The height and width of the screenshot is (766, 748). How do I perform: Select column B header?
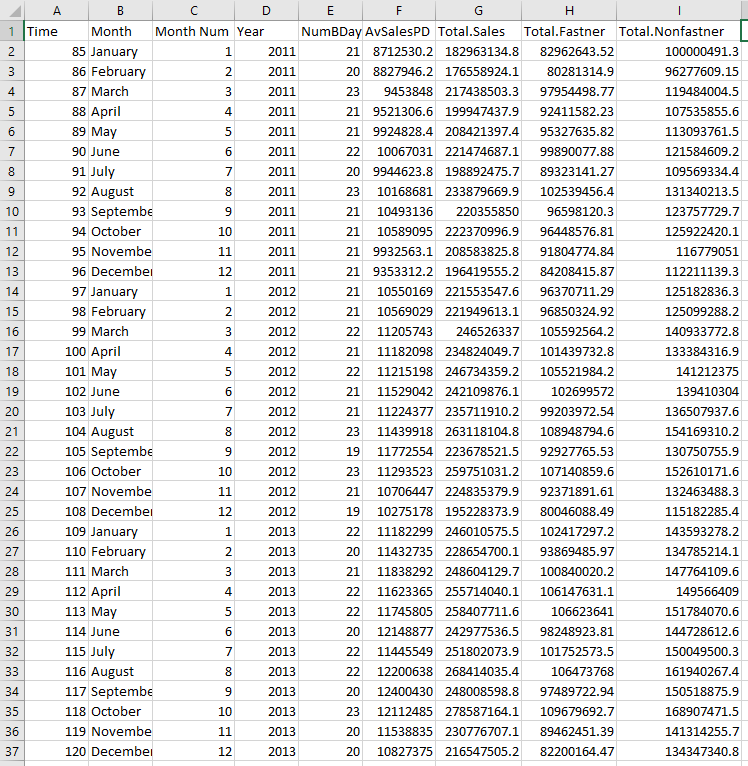click(120, 10)
